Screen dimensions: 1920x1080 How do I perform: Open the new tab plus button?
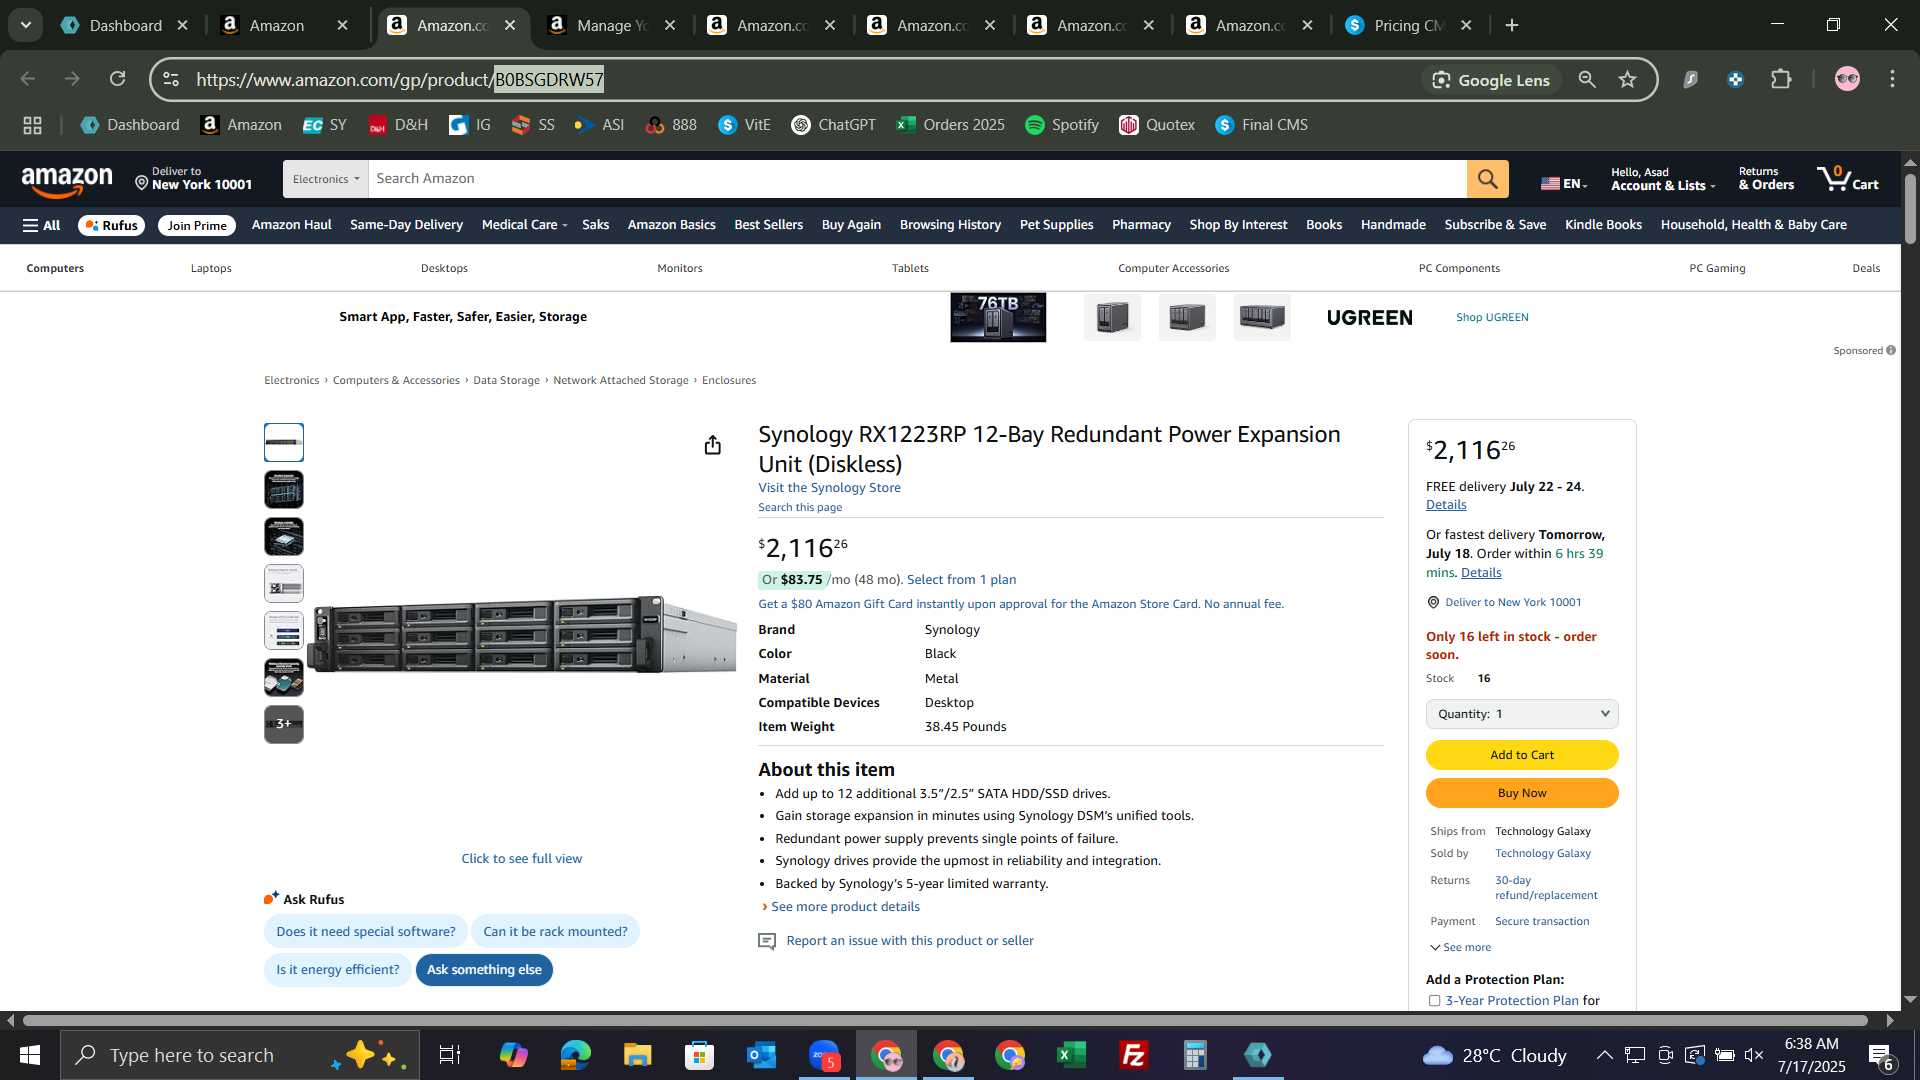coord(1512,25)
